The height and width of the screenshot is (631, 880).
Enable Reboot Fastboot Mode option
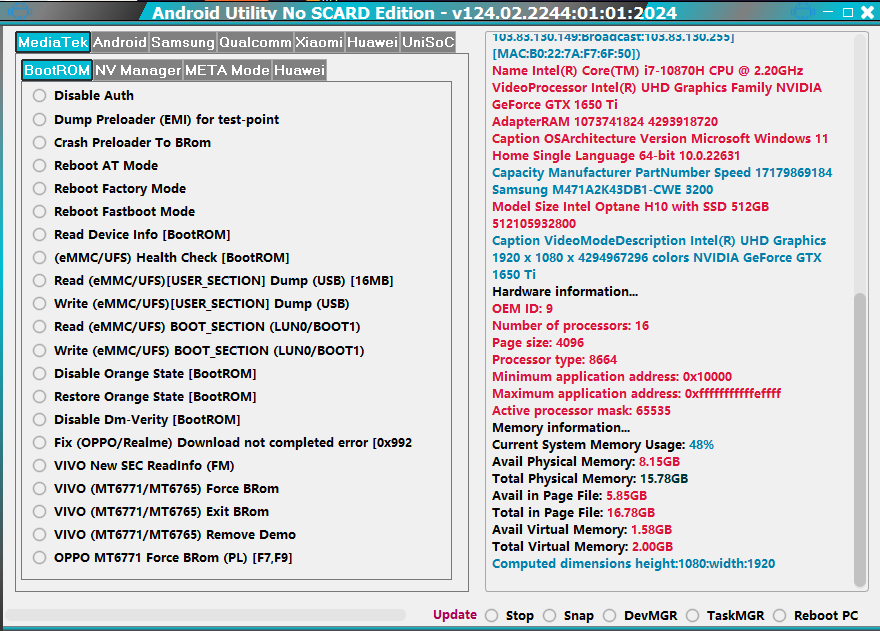(40, 212)
